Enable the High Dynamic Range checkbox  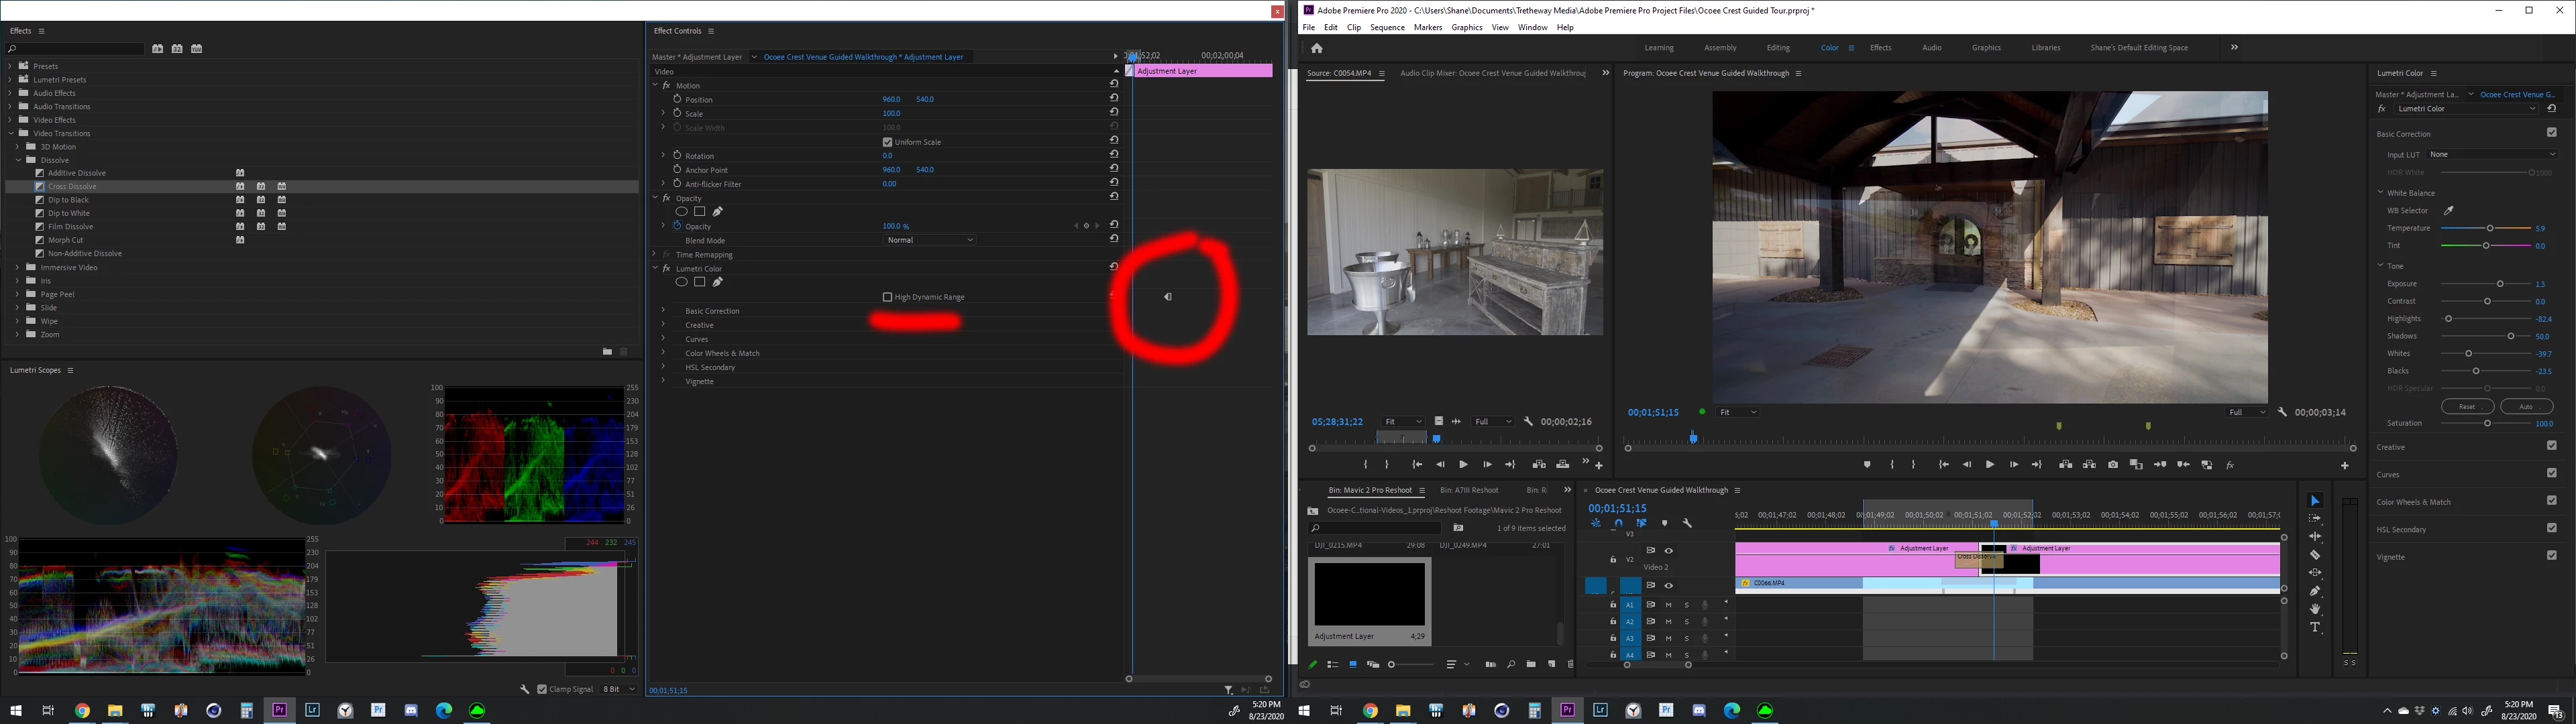coord(887,297)
